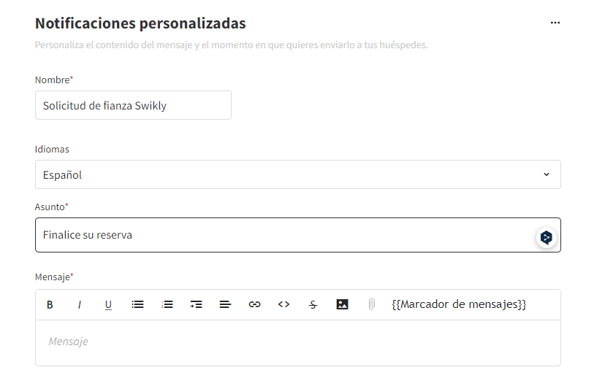Click into the Mensaje text area
The width and height of the screenshot is (605, 378).
click(x=298, y=343)
